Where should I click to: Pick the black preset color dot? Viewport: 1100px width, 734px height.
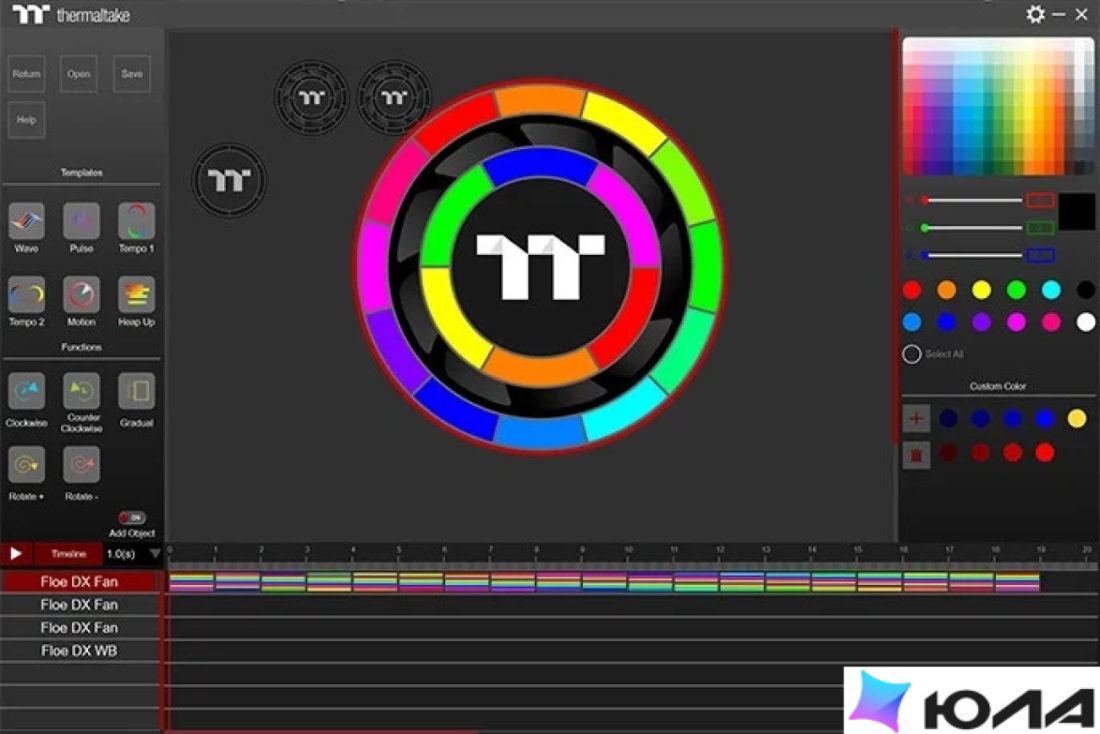(1085, 290)
